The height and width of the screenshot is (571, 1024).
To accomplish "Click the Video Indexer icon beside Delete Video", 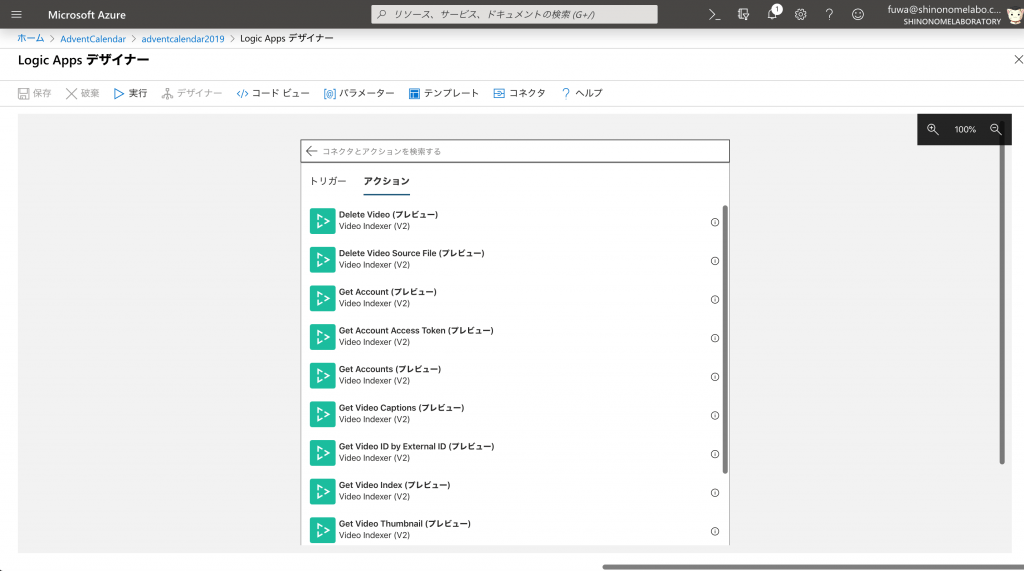I will coord(322,221).
